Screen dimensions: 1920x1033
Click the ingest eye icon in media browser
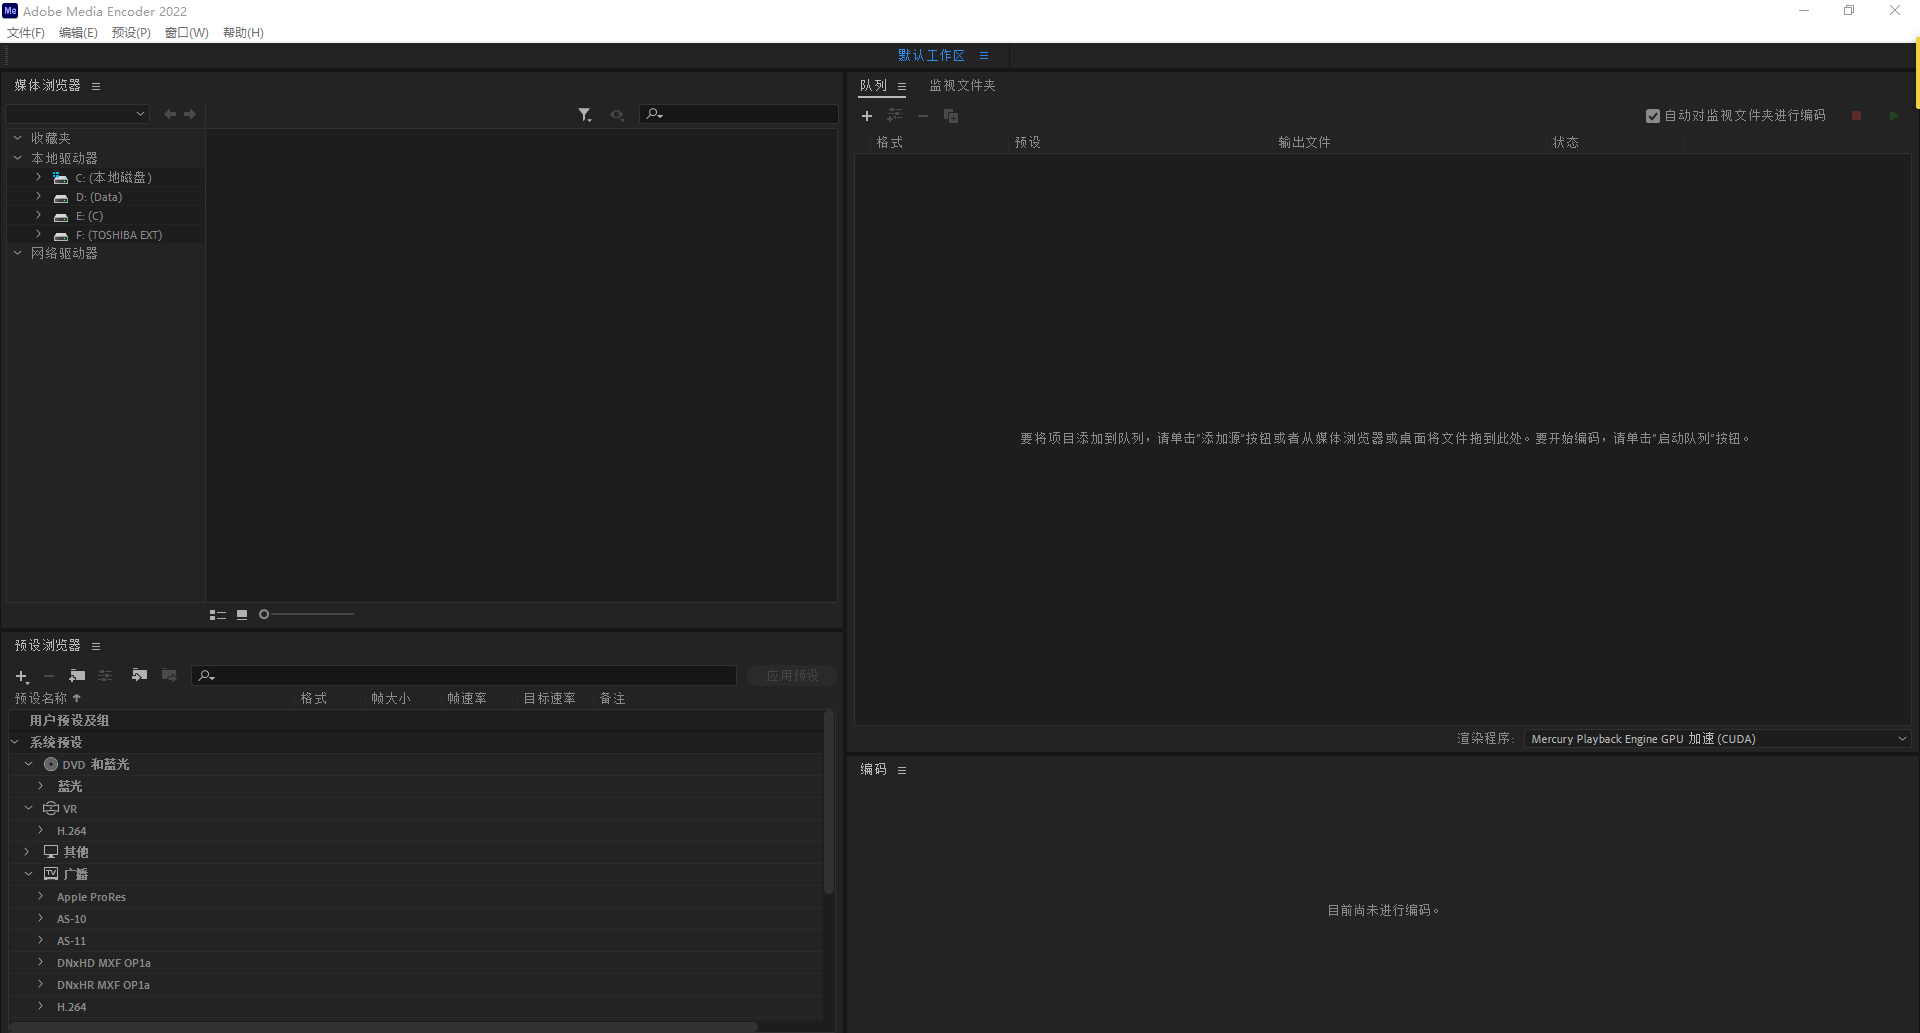point(618,115)
